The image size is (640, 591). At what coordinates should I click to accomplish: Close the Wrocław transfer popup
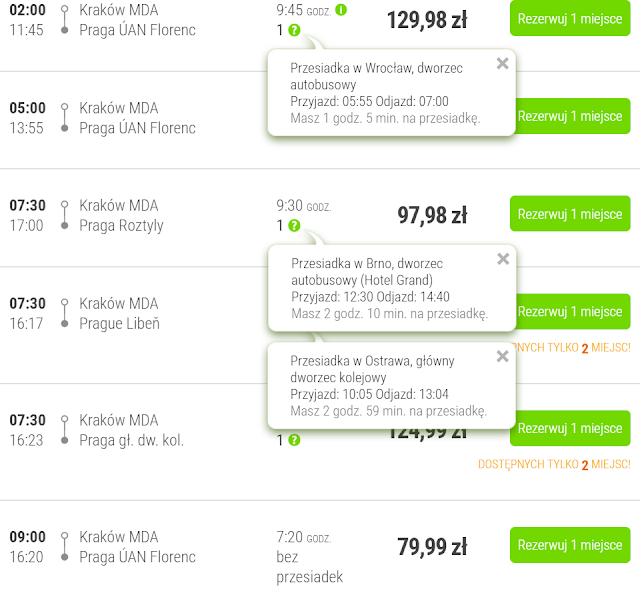click(x=502, y=63)
